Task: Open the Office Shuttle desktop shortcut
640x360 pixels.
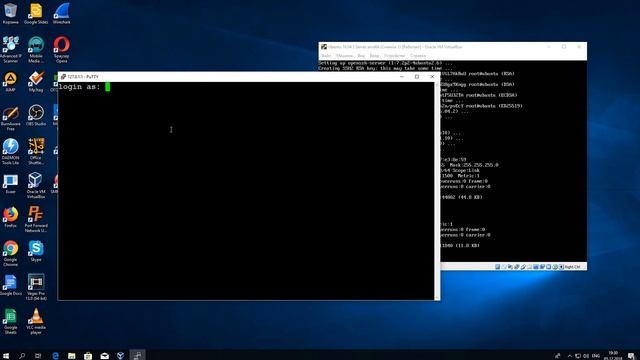Action: tap(36, 151)
